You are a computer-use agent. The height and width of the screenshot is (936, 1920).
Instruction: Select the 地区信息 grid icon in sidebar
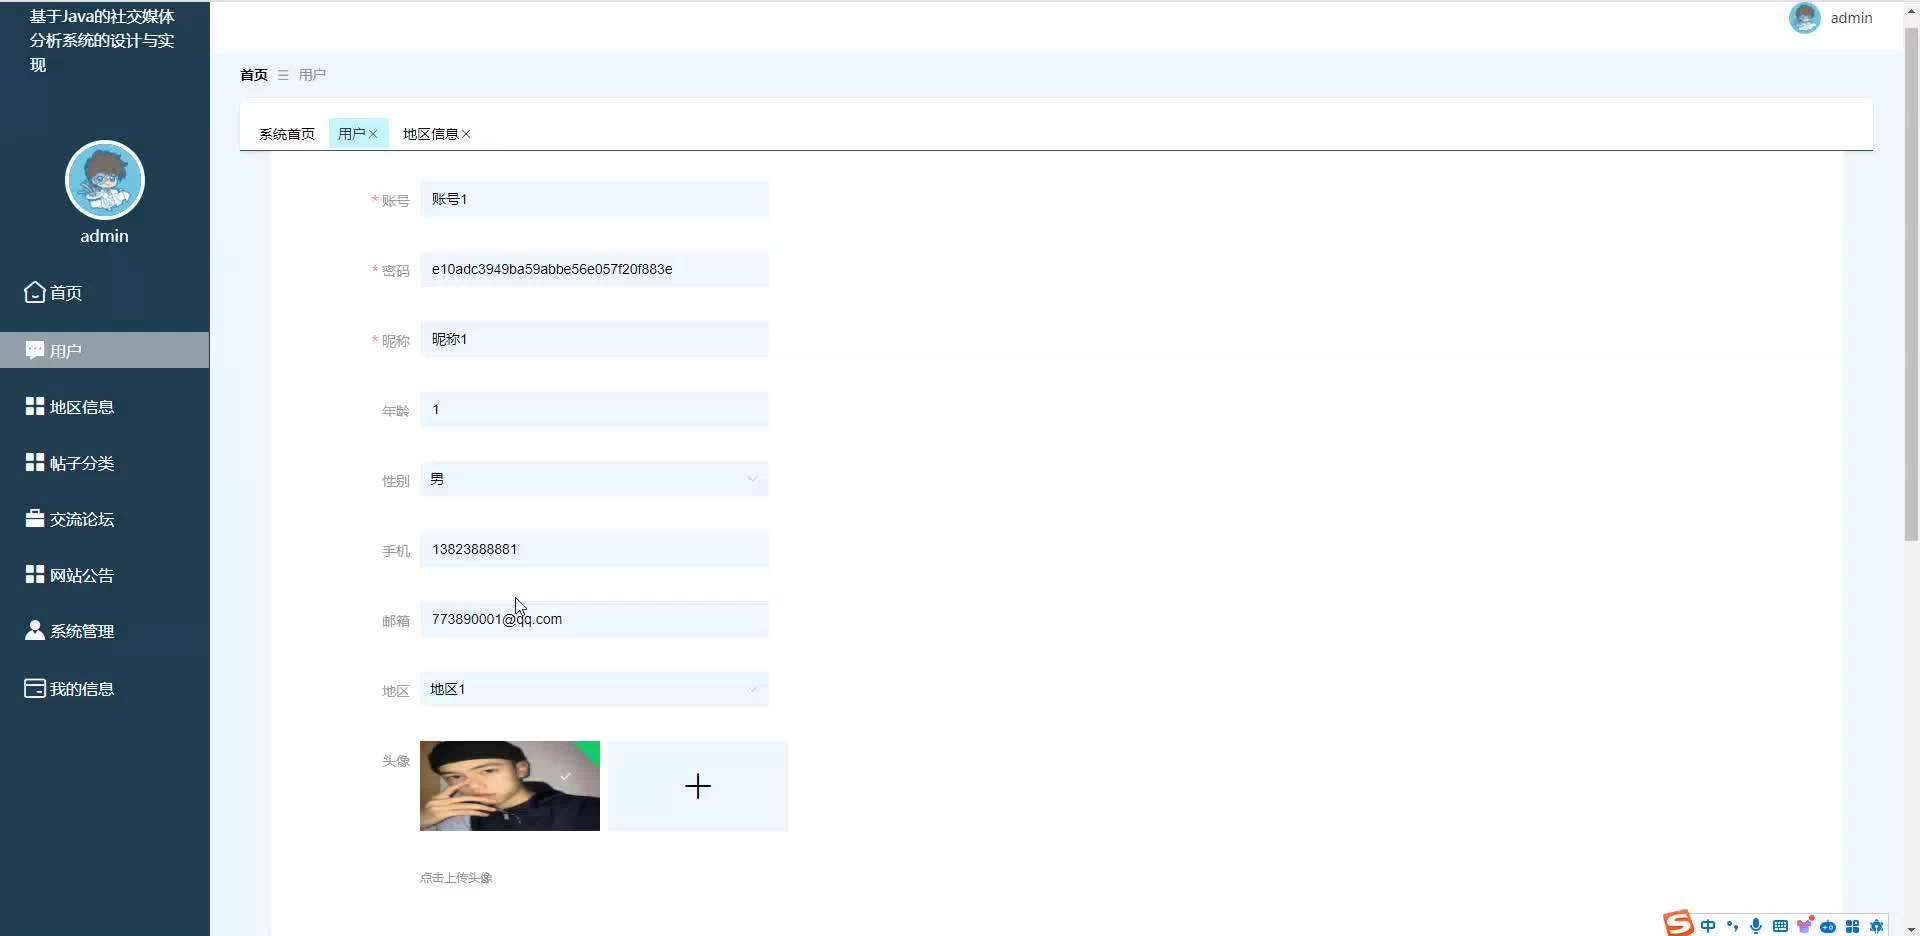coord(35,406)
